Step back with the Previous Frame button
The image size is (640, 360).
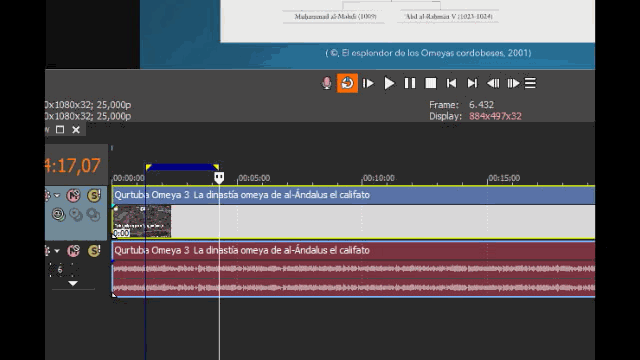pos(493,83)
